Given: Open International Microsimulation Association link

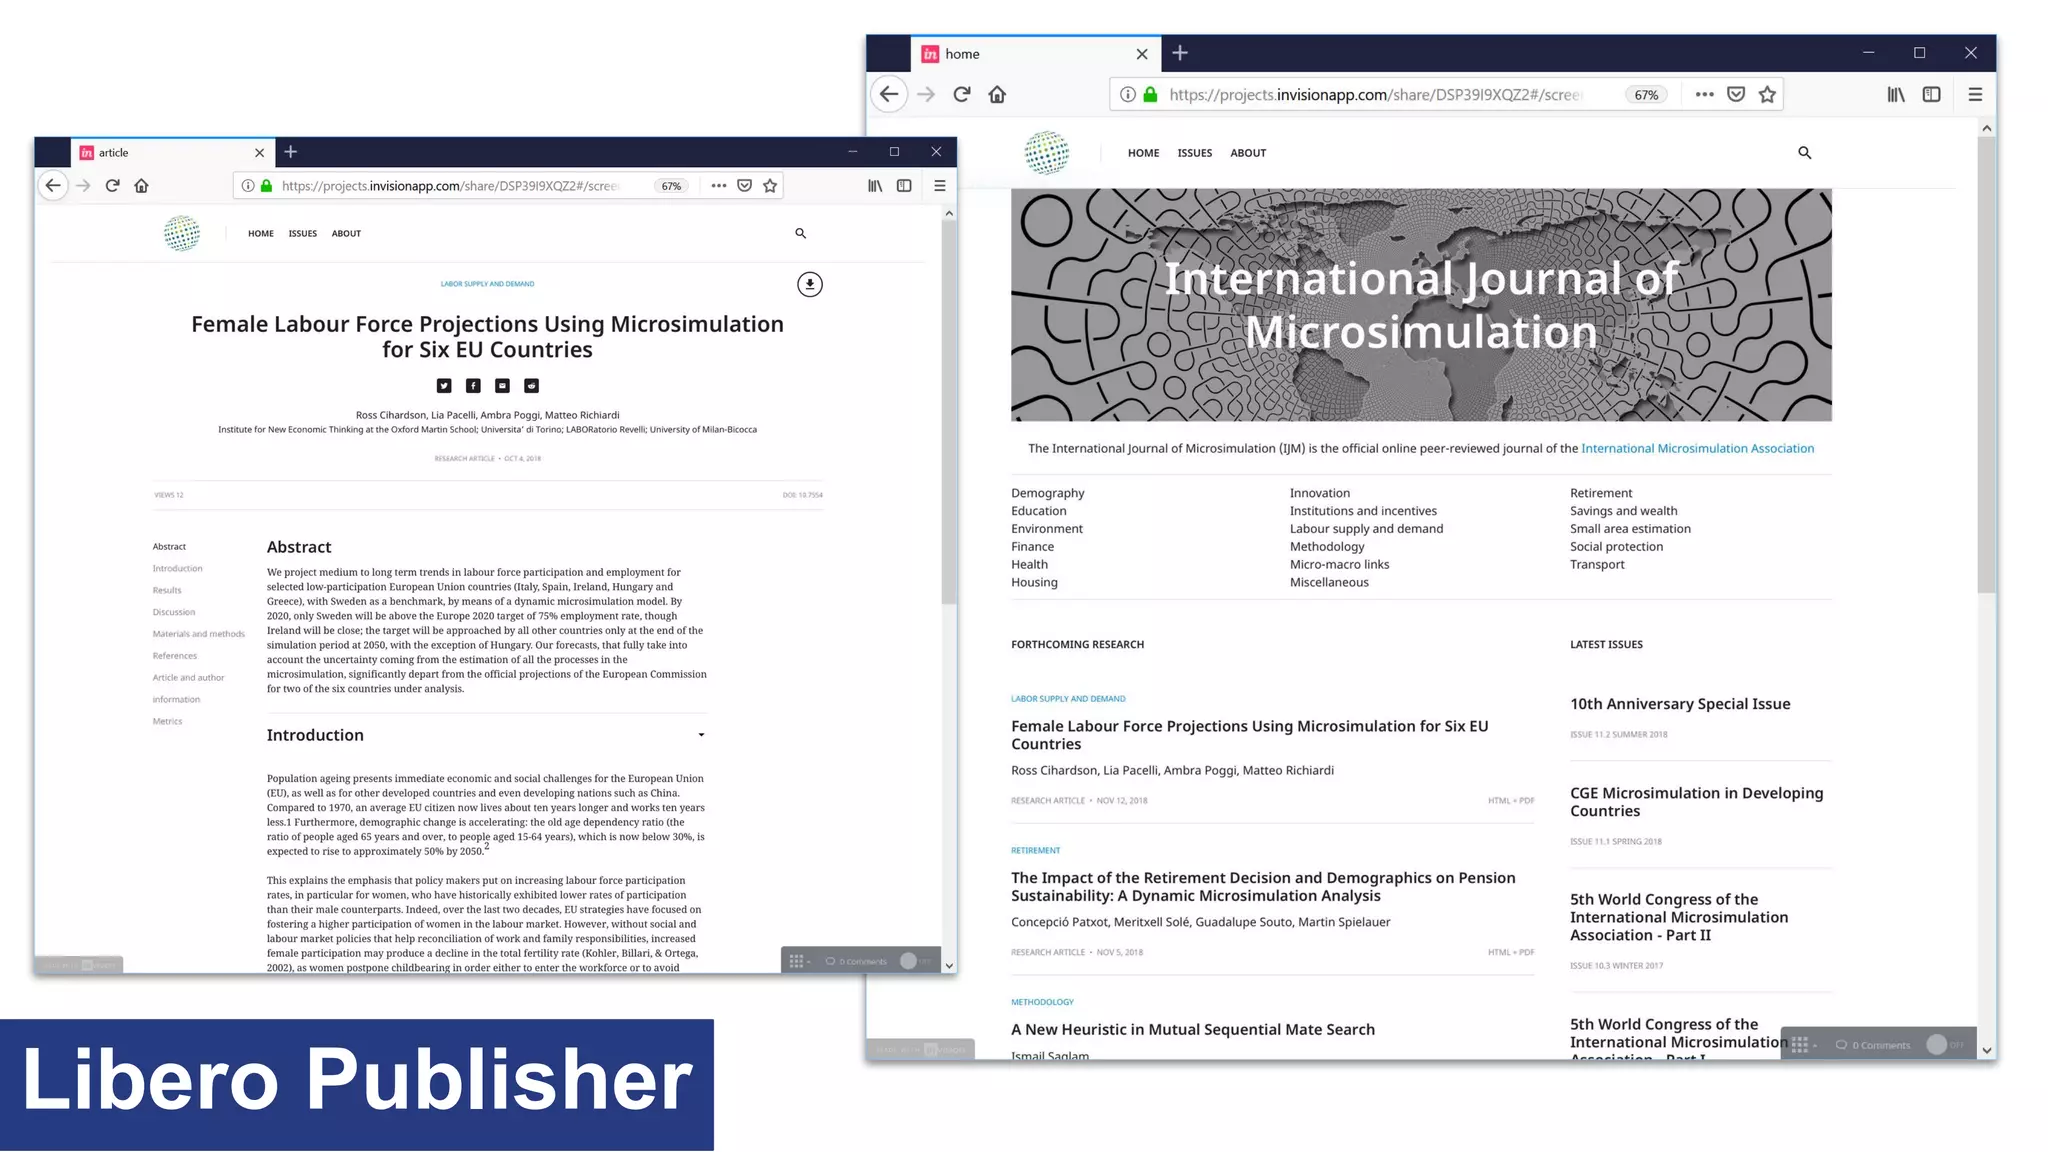Looking at the screenshot, I should tap(1697, 449).
